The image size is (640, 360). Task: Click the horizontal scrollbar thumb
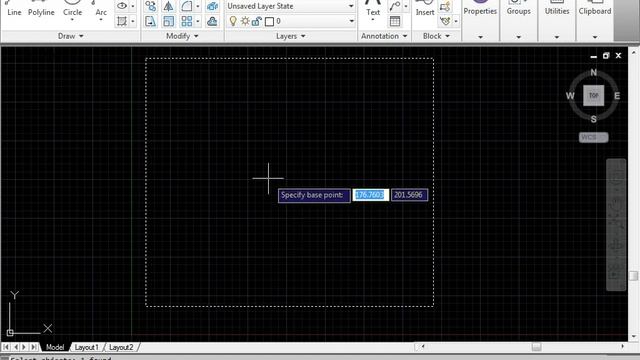coord(536,347)
